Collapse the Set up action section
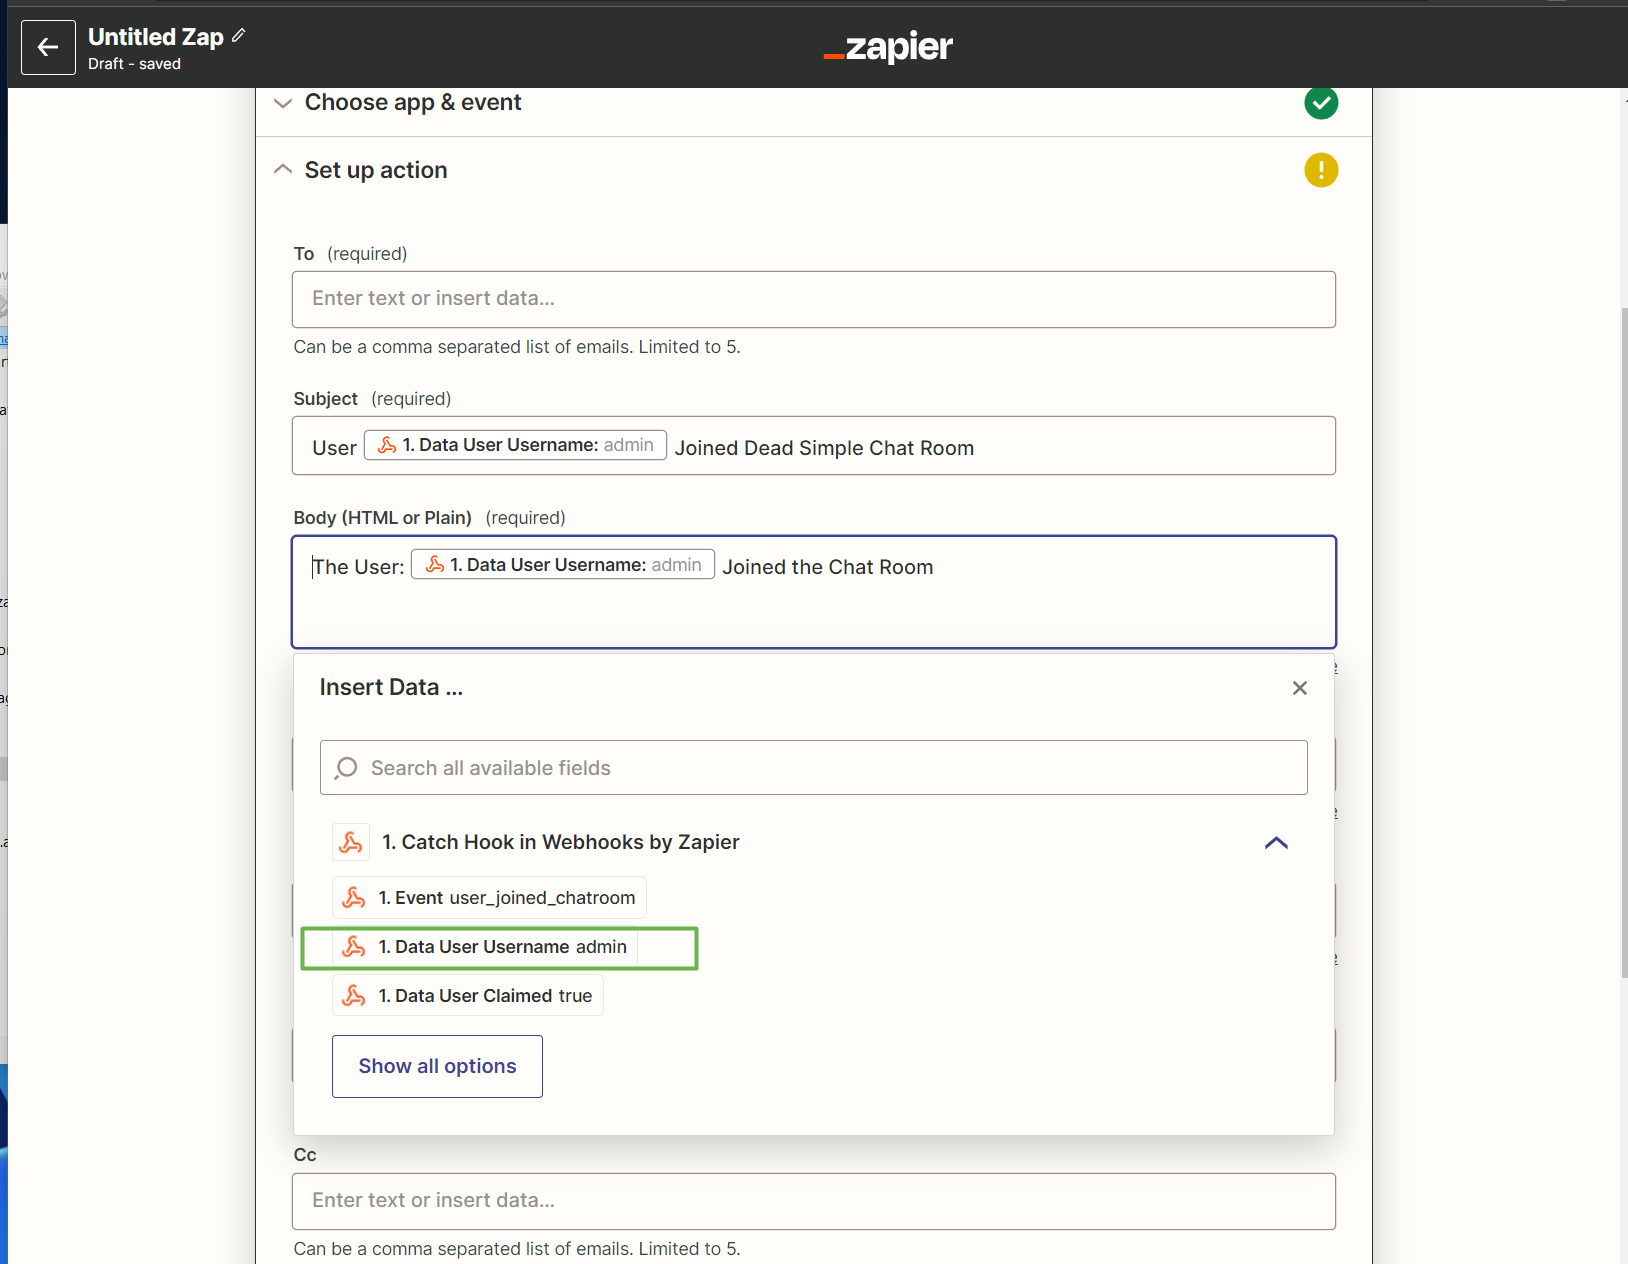This screenshot has height=1264, width=1628. pyautogui.click(x=283, y=169)
